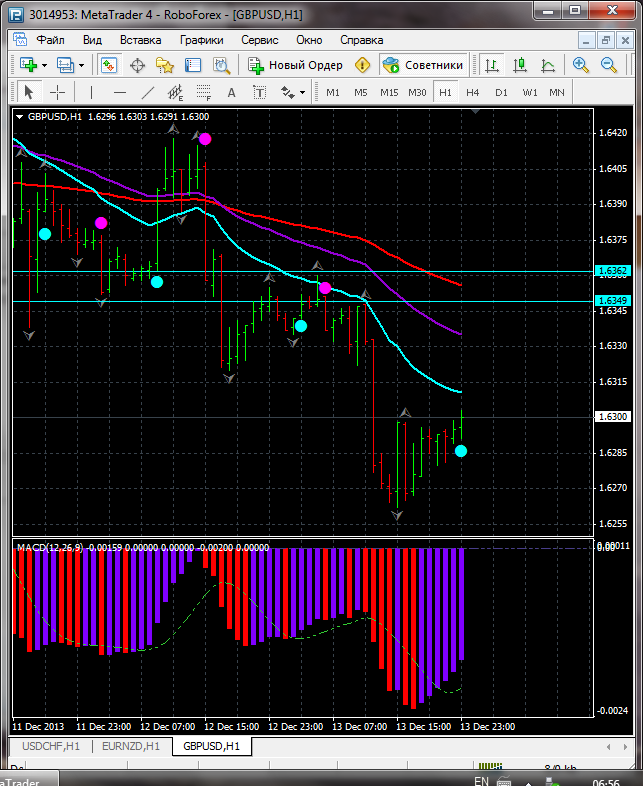Select the crosshair tool
The width and height of the screenshot is (643, 786).
[58, 92]
